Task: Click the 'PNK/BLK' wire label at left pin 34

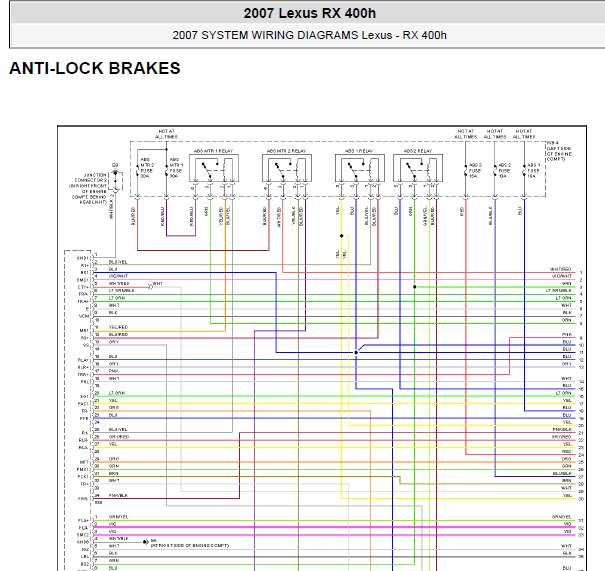Action: pos(118,495)
